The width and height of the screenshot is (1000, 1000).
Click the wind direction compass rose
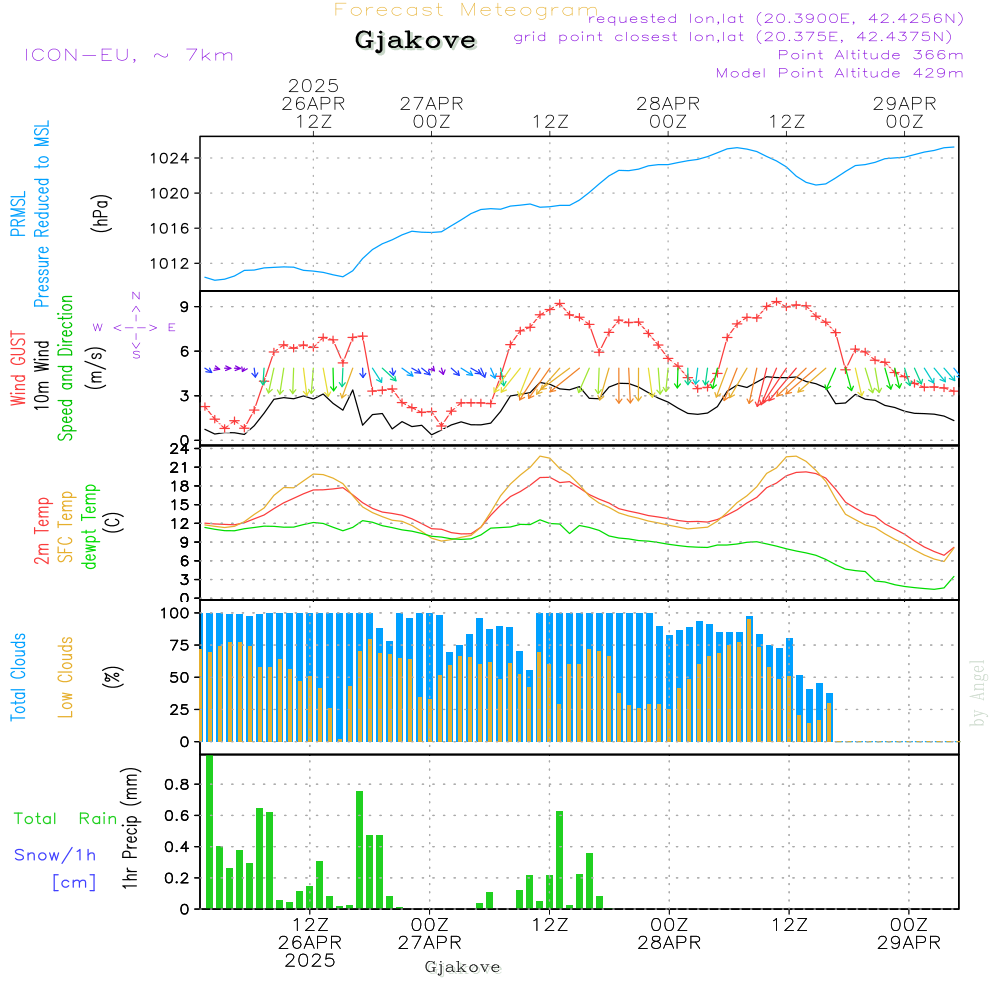[x=135, y=327]
